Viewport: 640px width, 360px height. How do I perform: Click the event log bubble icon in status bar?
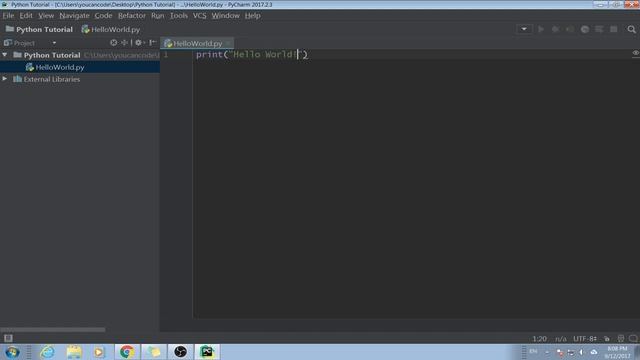tap(633, 339)
